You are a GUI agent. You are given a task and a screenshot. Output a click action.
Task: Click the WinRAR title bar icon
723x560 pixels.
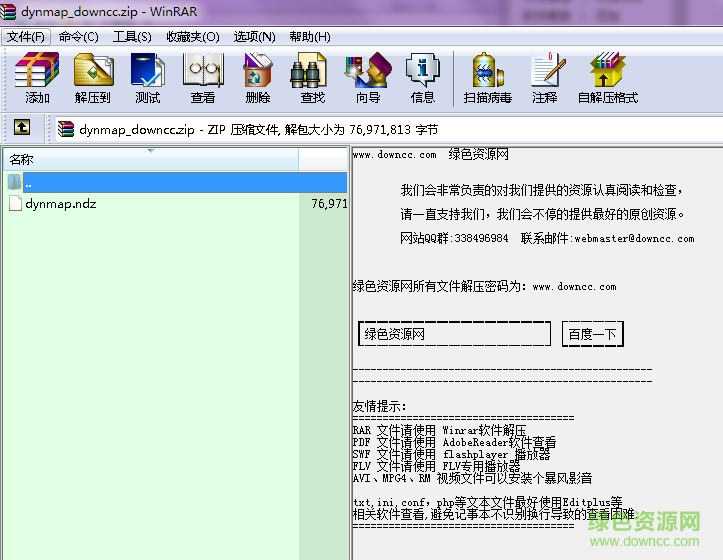[8, 12]
